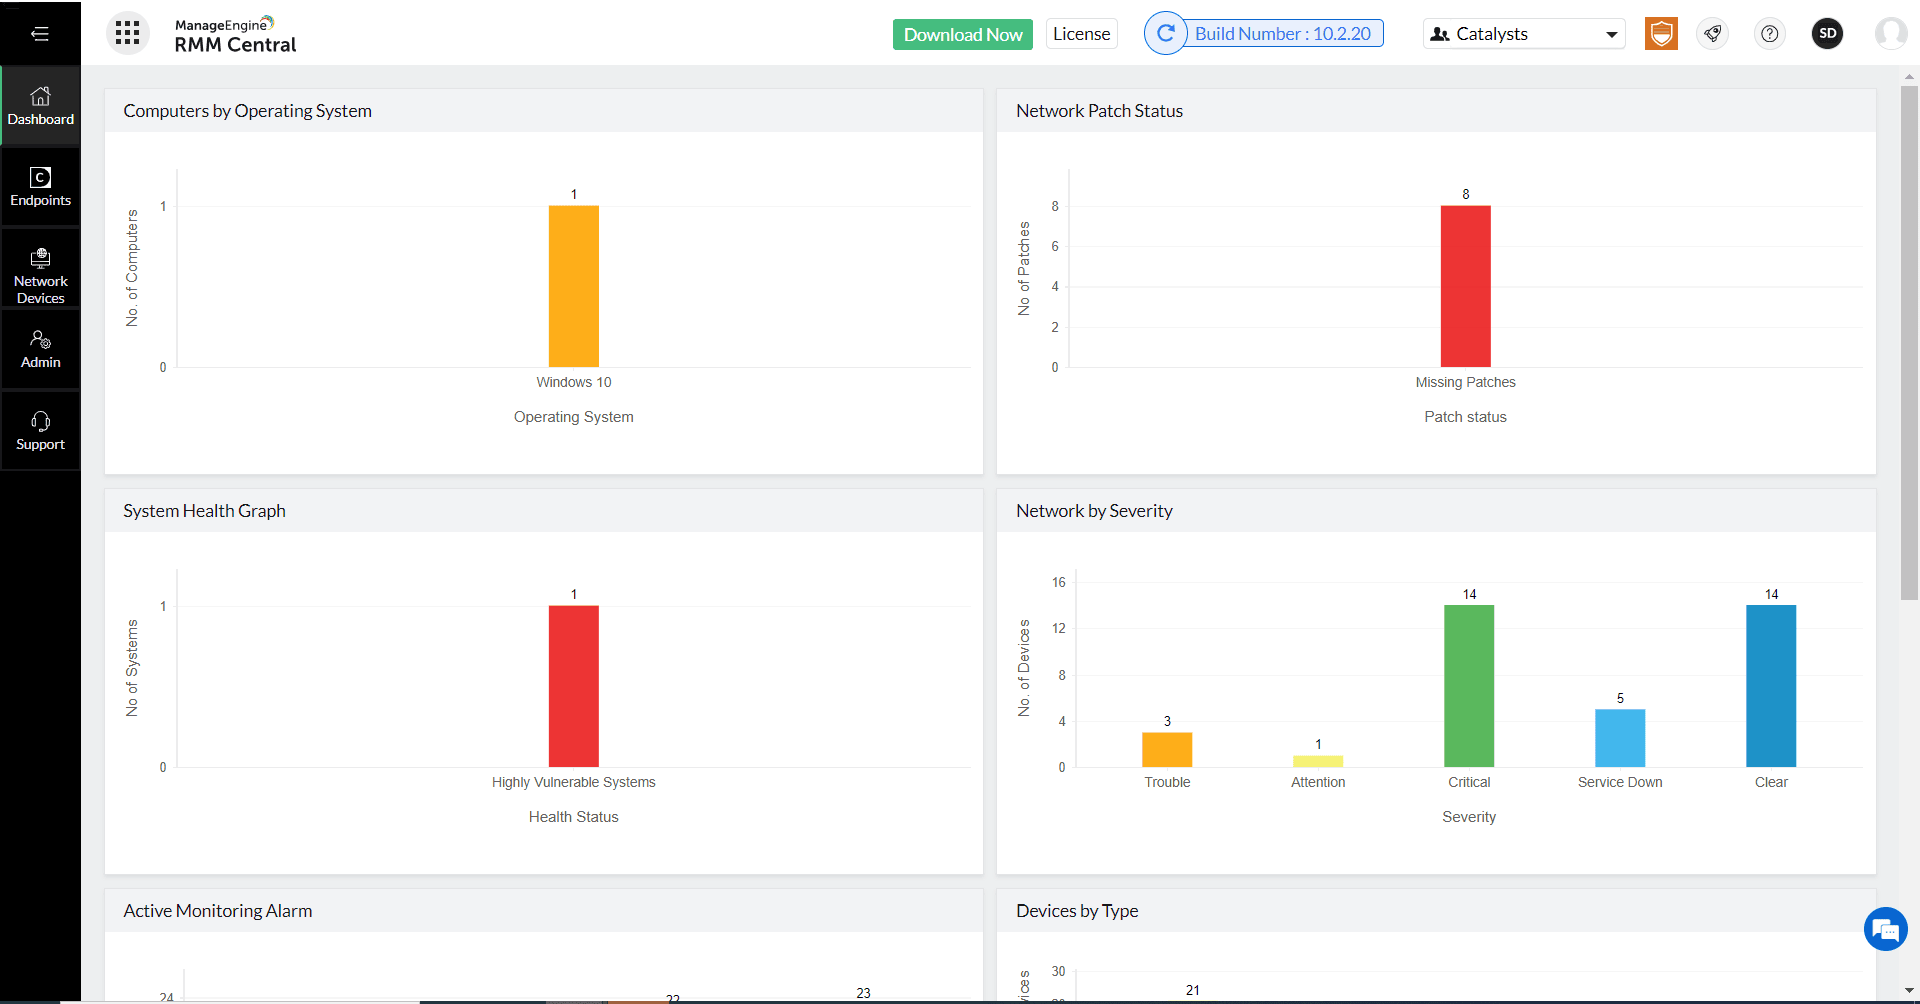Open the RMM Central home via logo
Image resolution: width=1920 pixels, height=1004 pixels.
234,33
